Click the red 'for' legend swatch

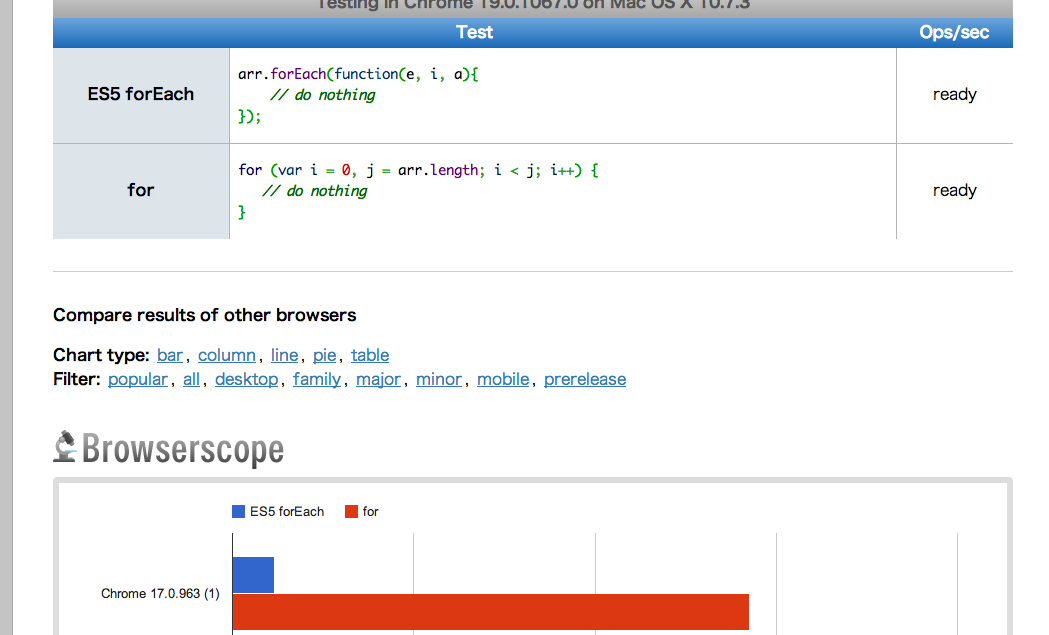(x=351, y=512)
